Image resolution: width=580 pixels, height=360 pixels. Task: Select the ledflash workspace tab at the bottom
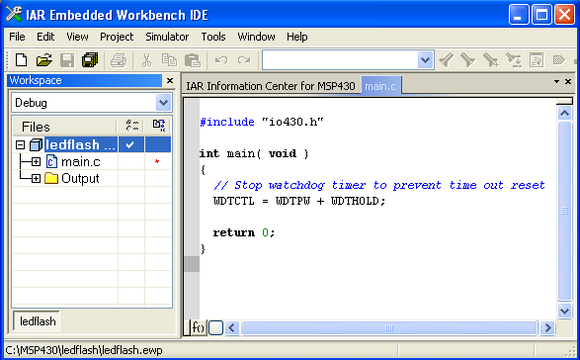(37, 321)
